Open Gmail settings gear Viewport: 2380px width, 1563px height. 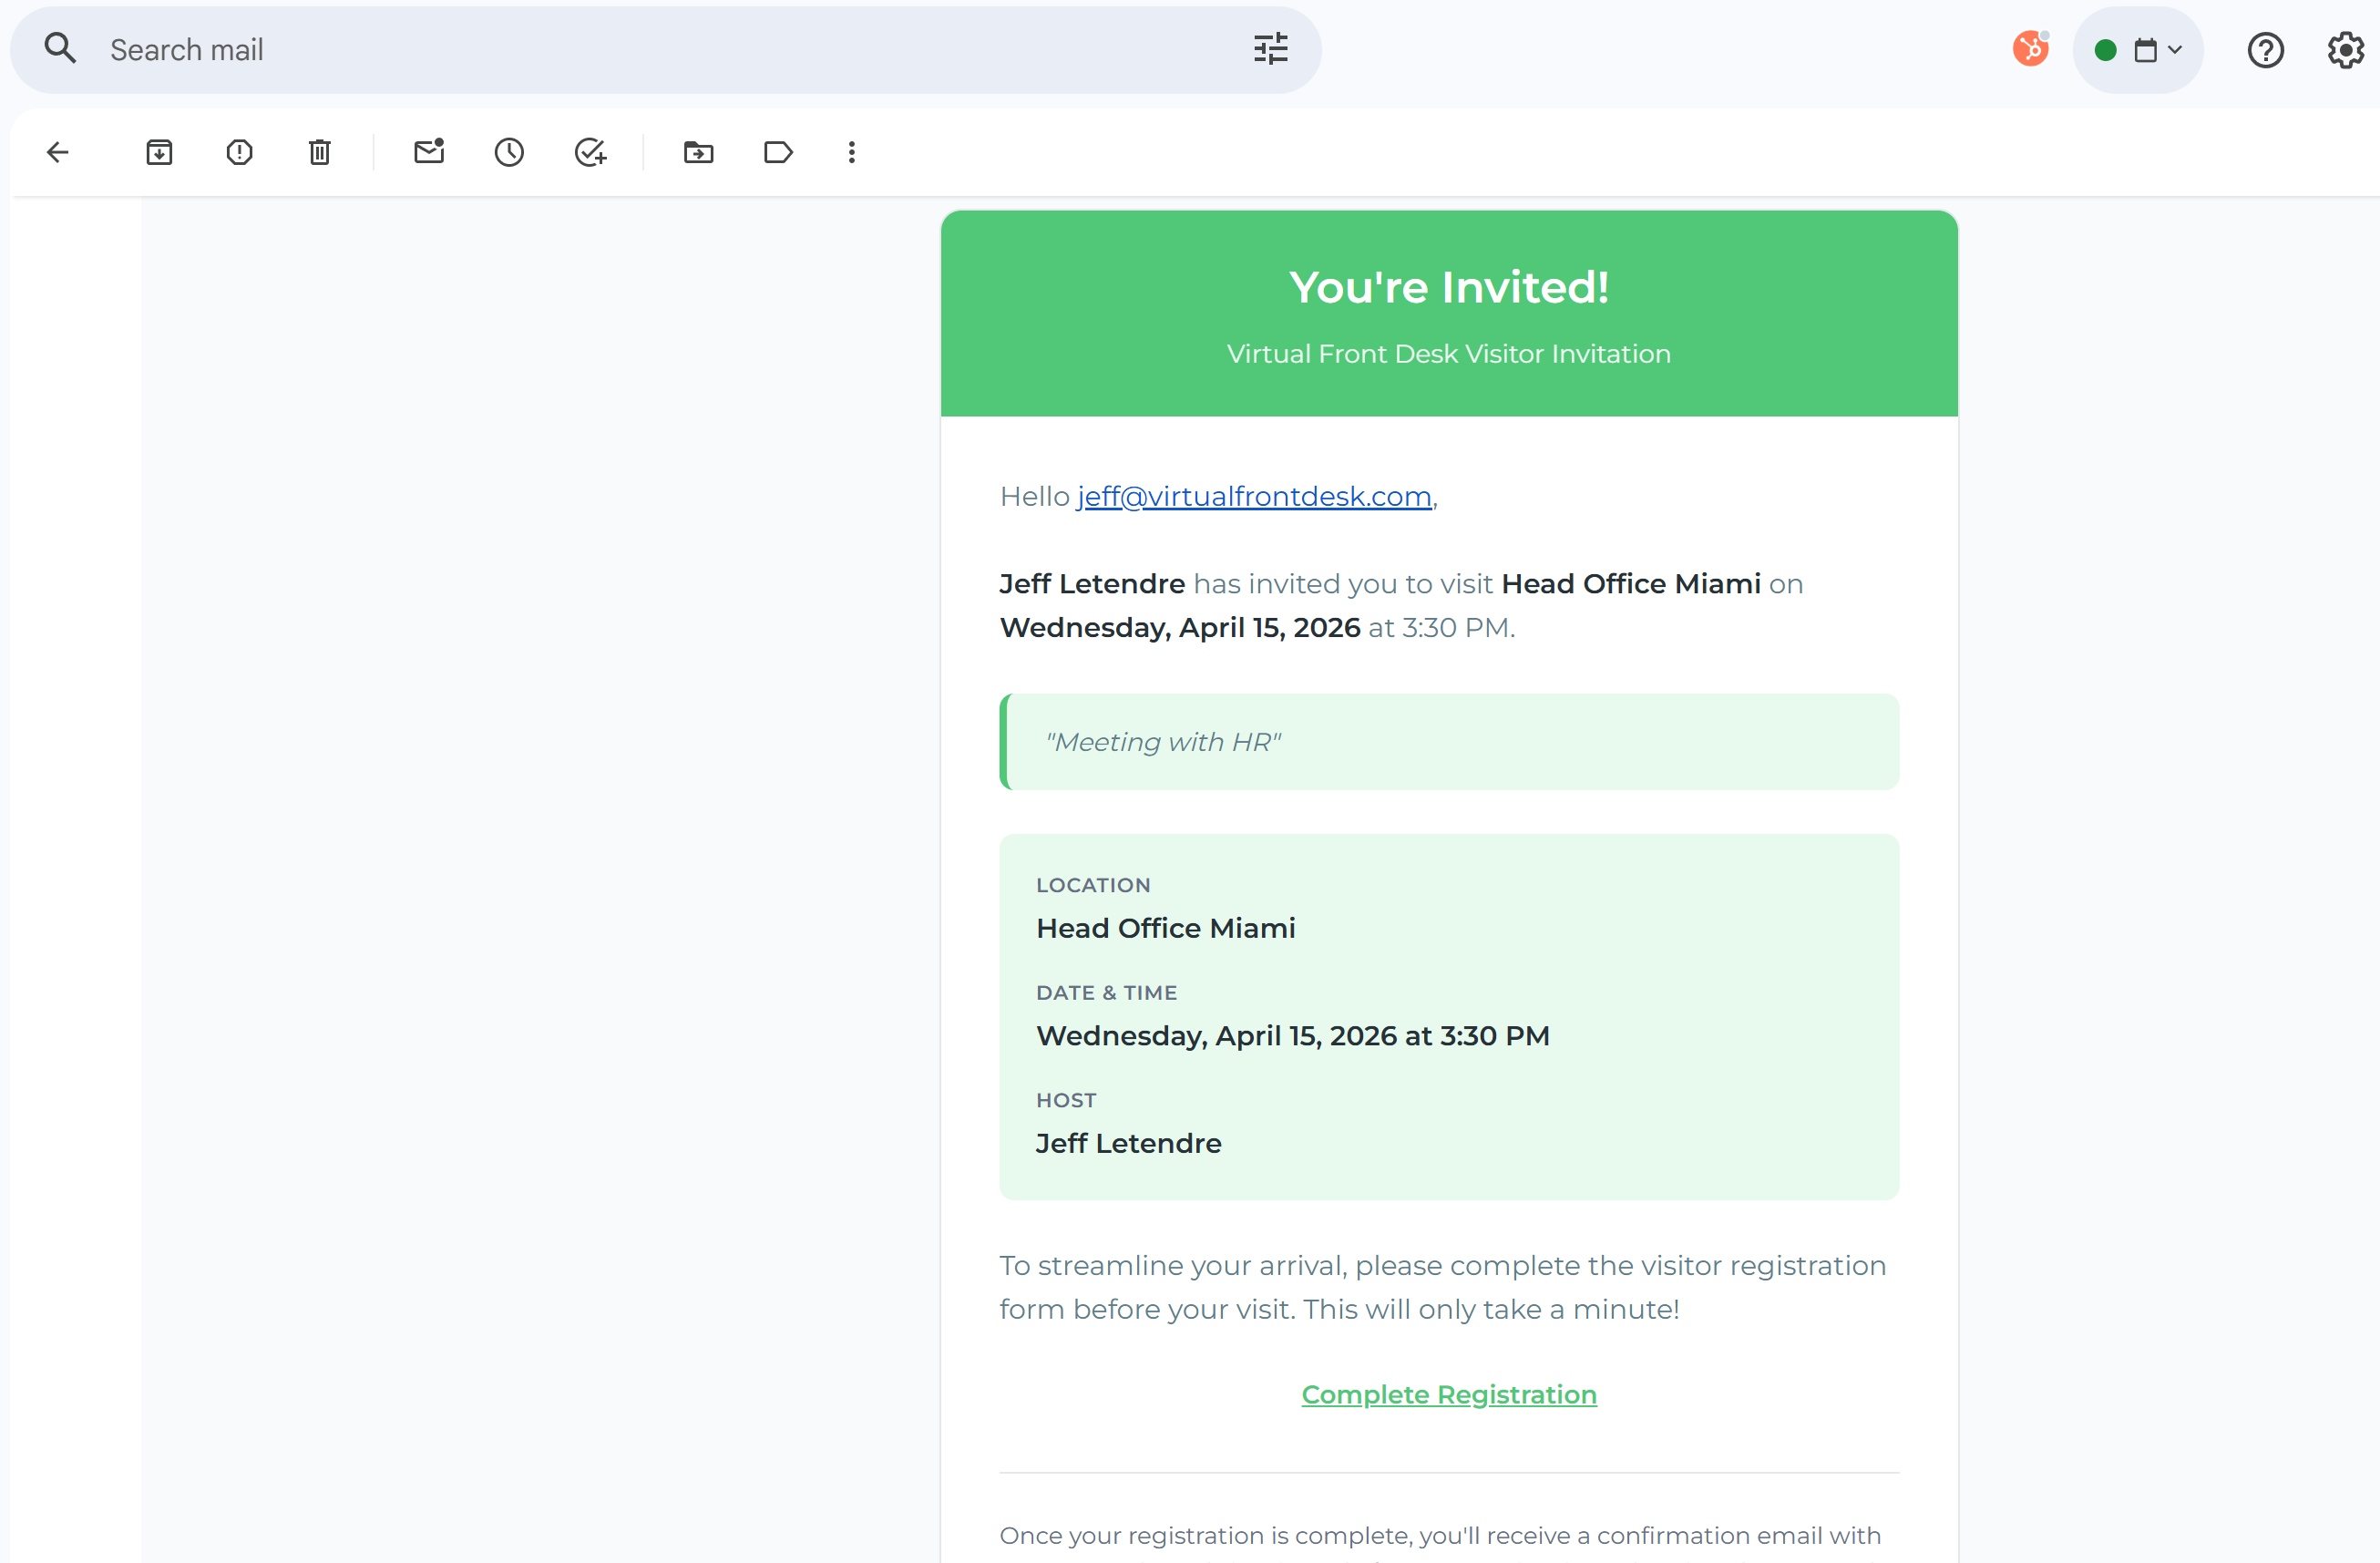[2345, 50]
